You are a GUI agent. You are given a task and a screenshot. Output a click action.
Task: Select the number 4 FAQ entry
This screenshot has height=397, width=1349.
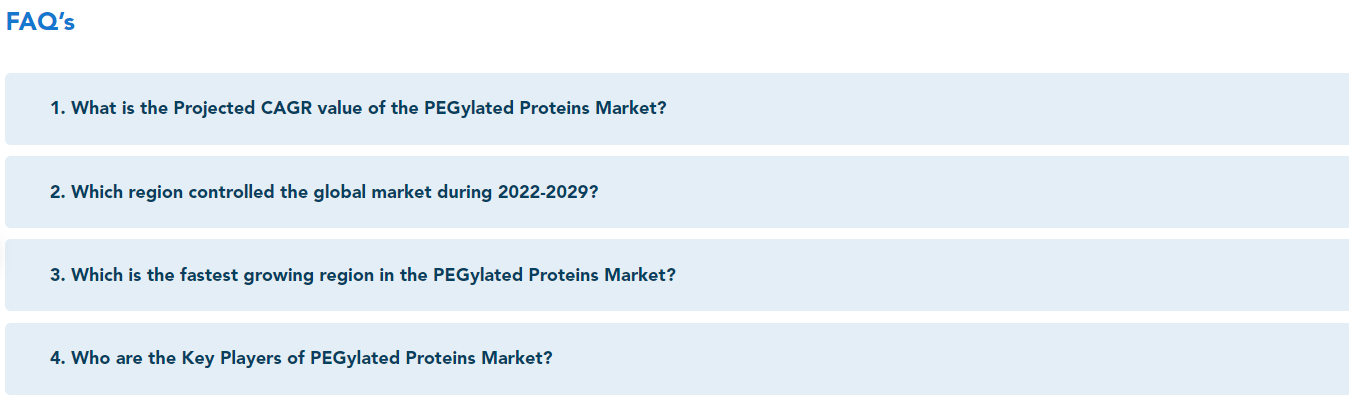677,358
